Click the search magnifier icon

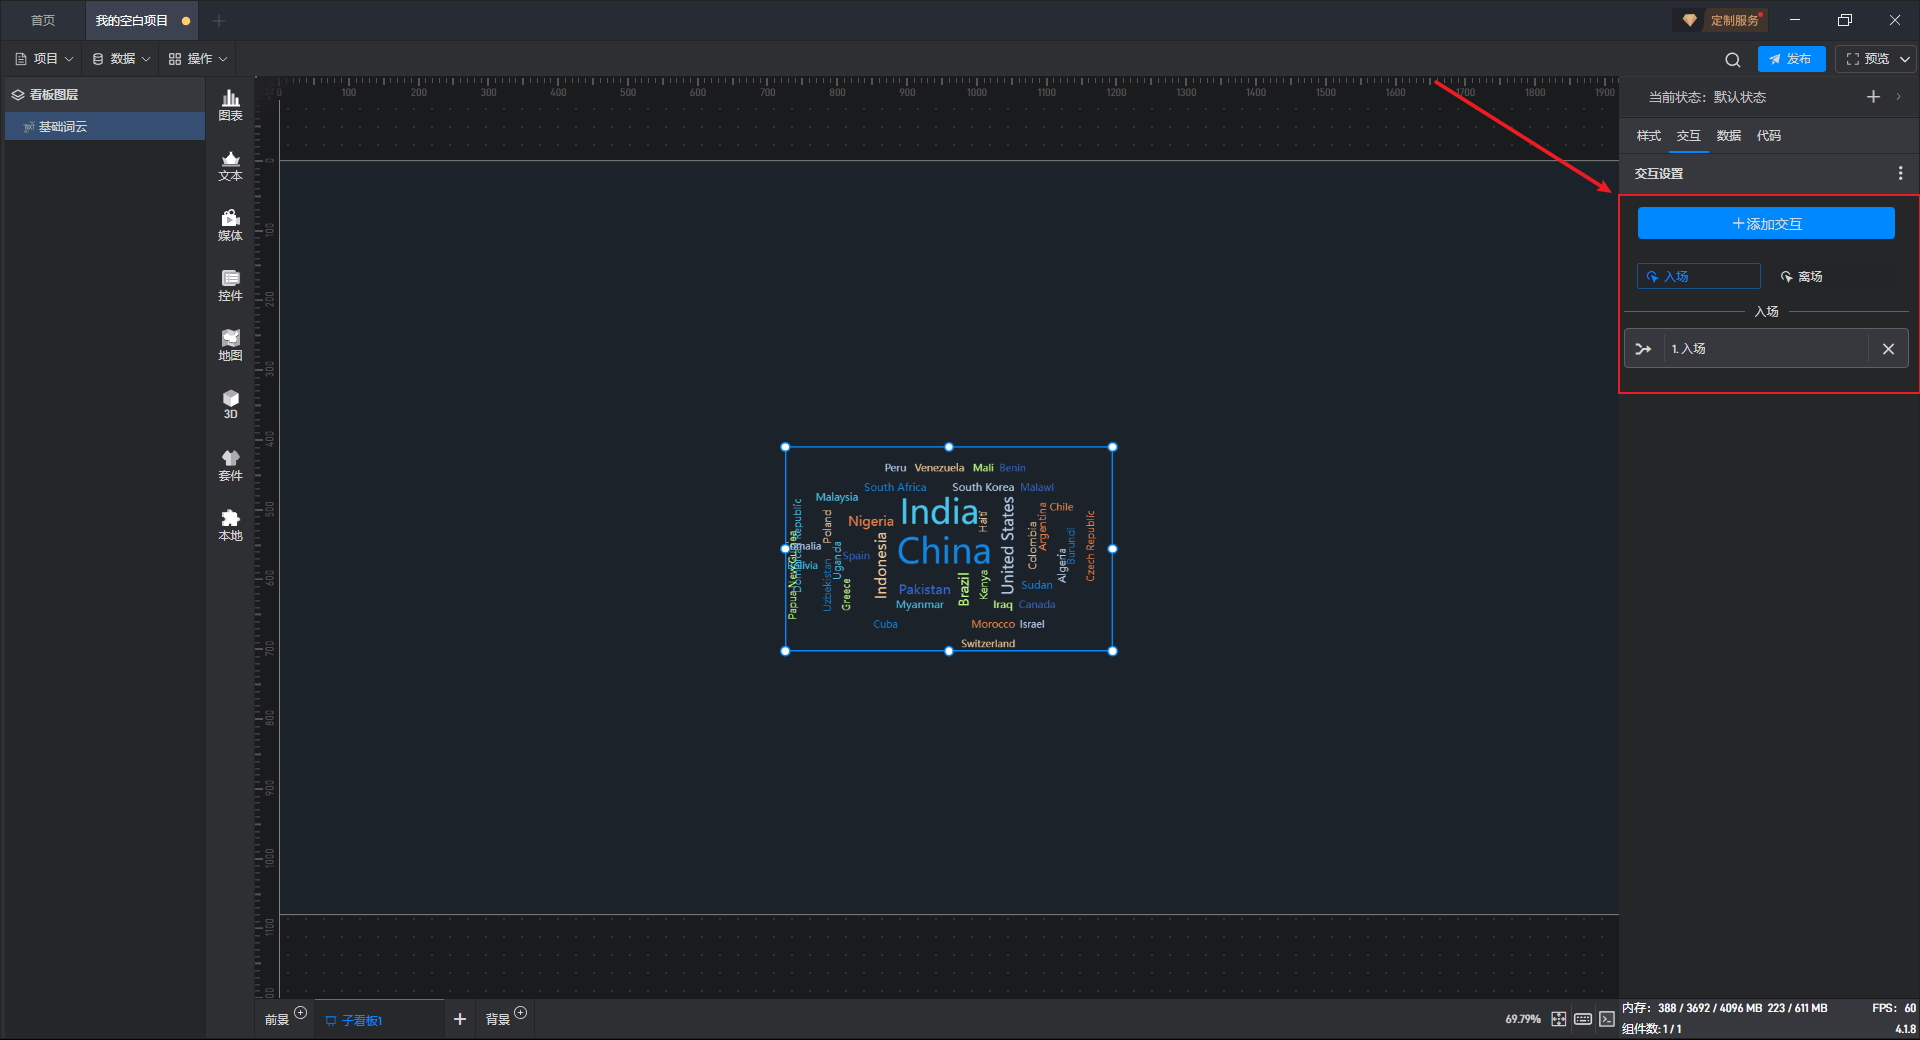point(1733,60)
